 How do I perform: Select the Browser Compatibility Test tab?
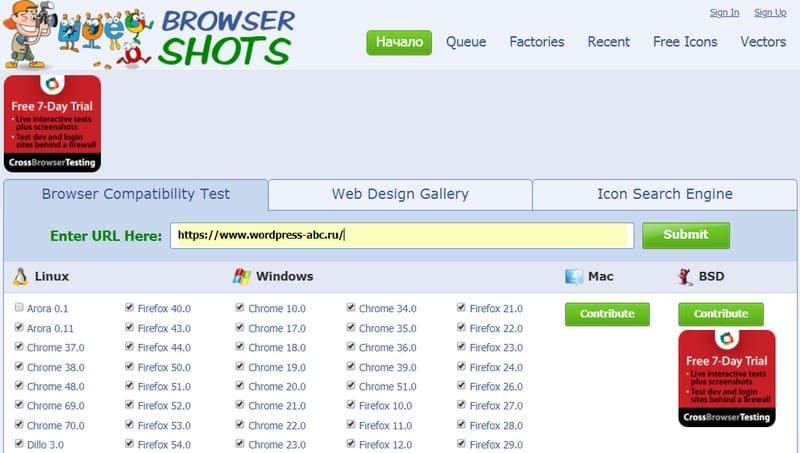pyautogui.click(x=136, y=194)
